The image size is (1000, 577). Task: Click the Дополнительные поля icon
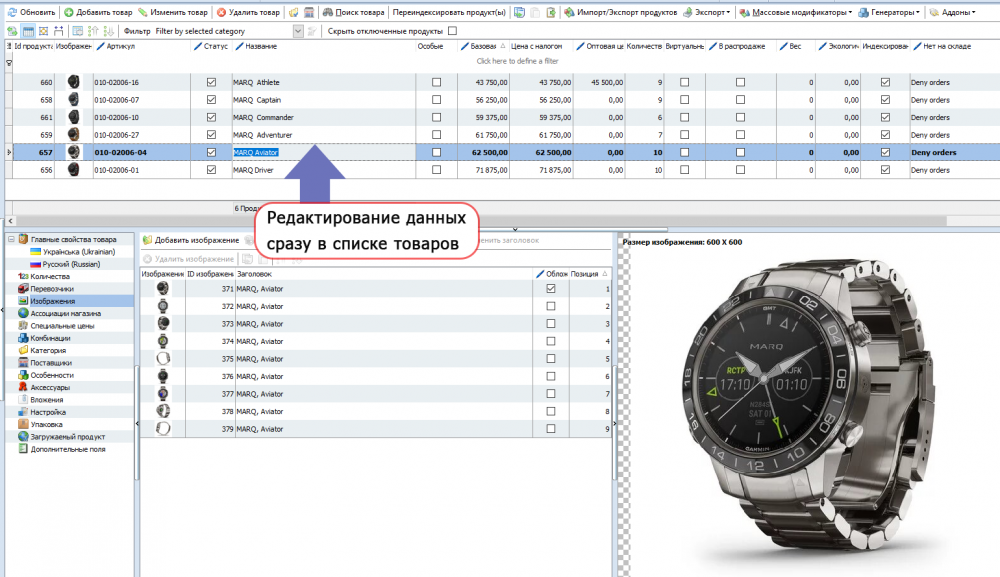pos(23,449)
